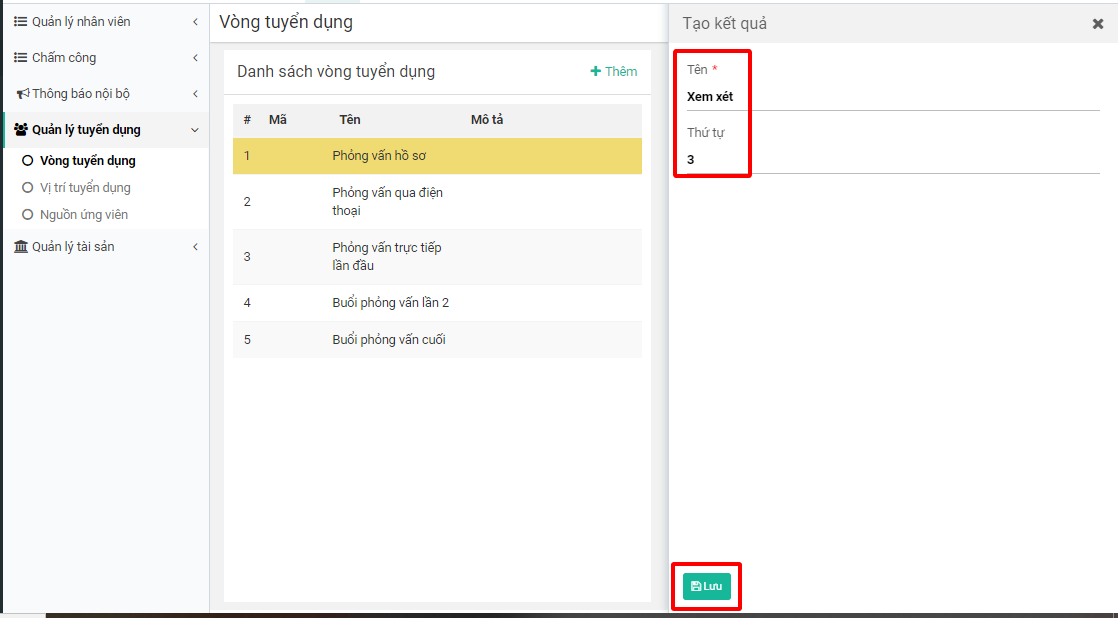Click the list icon beside Chấm công
Image resolution: width=1118 pixels, height=618 pixels.
point(20,58)
